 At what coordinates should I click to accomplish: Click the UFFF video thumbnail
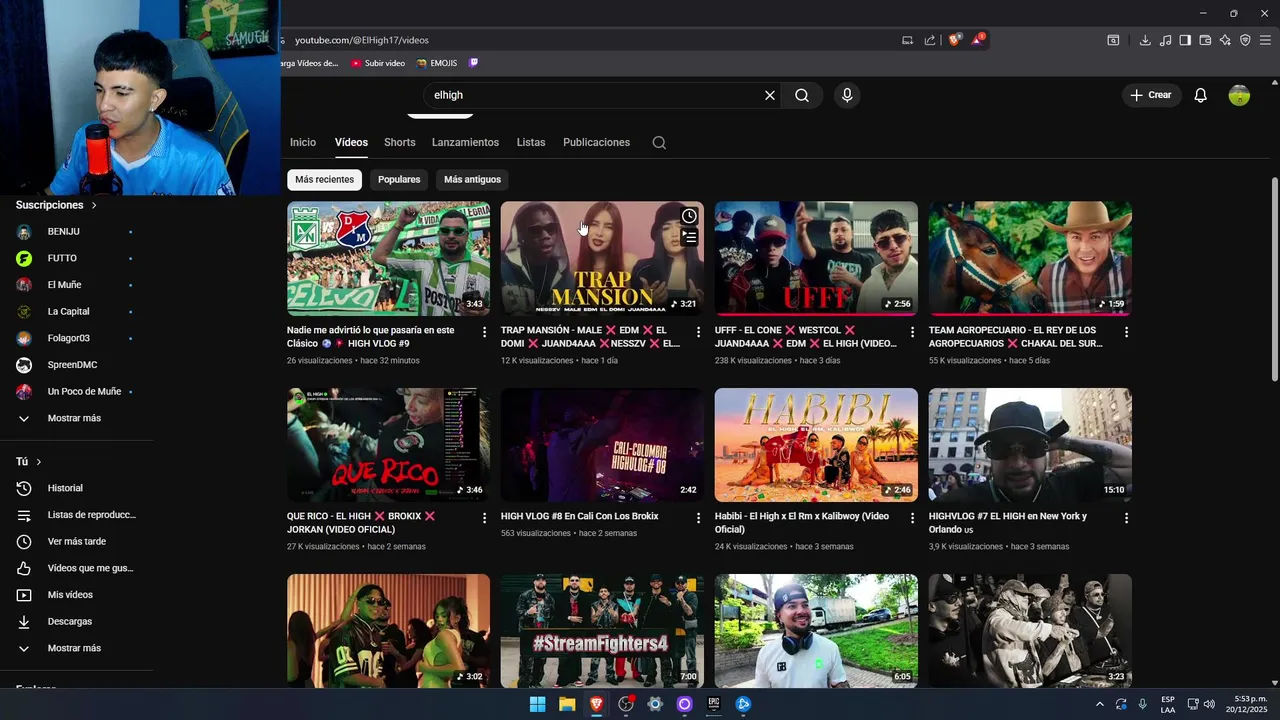click(x=816, y=258)
